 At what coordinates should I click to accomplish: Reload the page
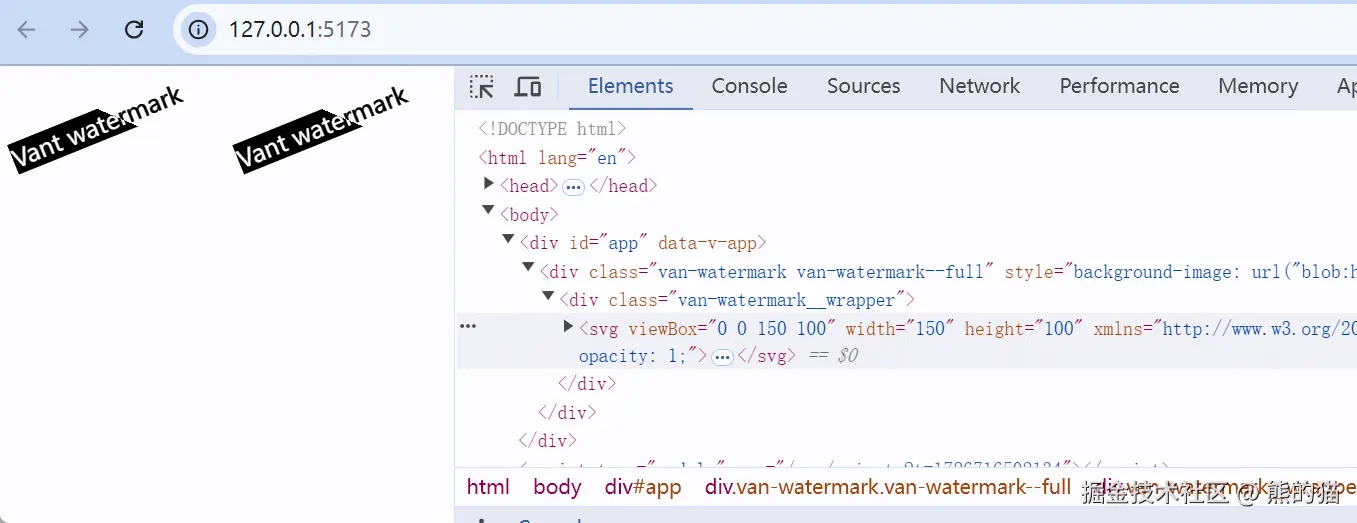(134, 30)
